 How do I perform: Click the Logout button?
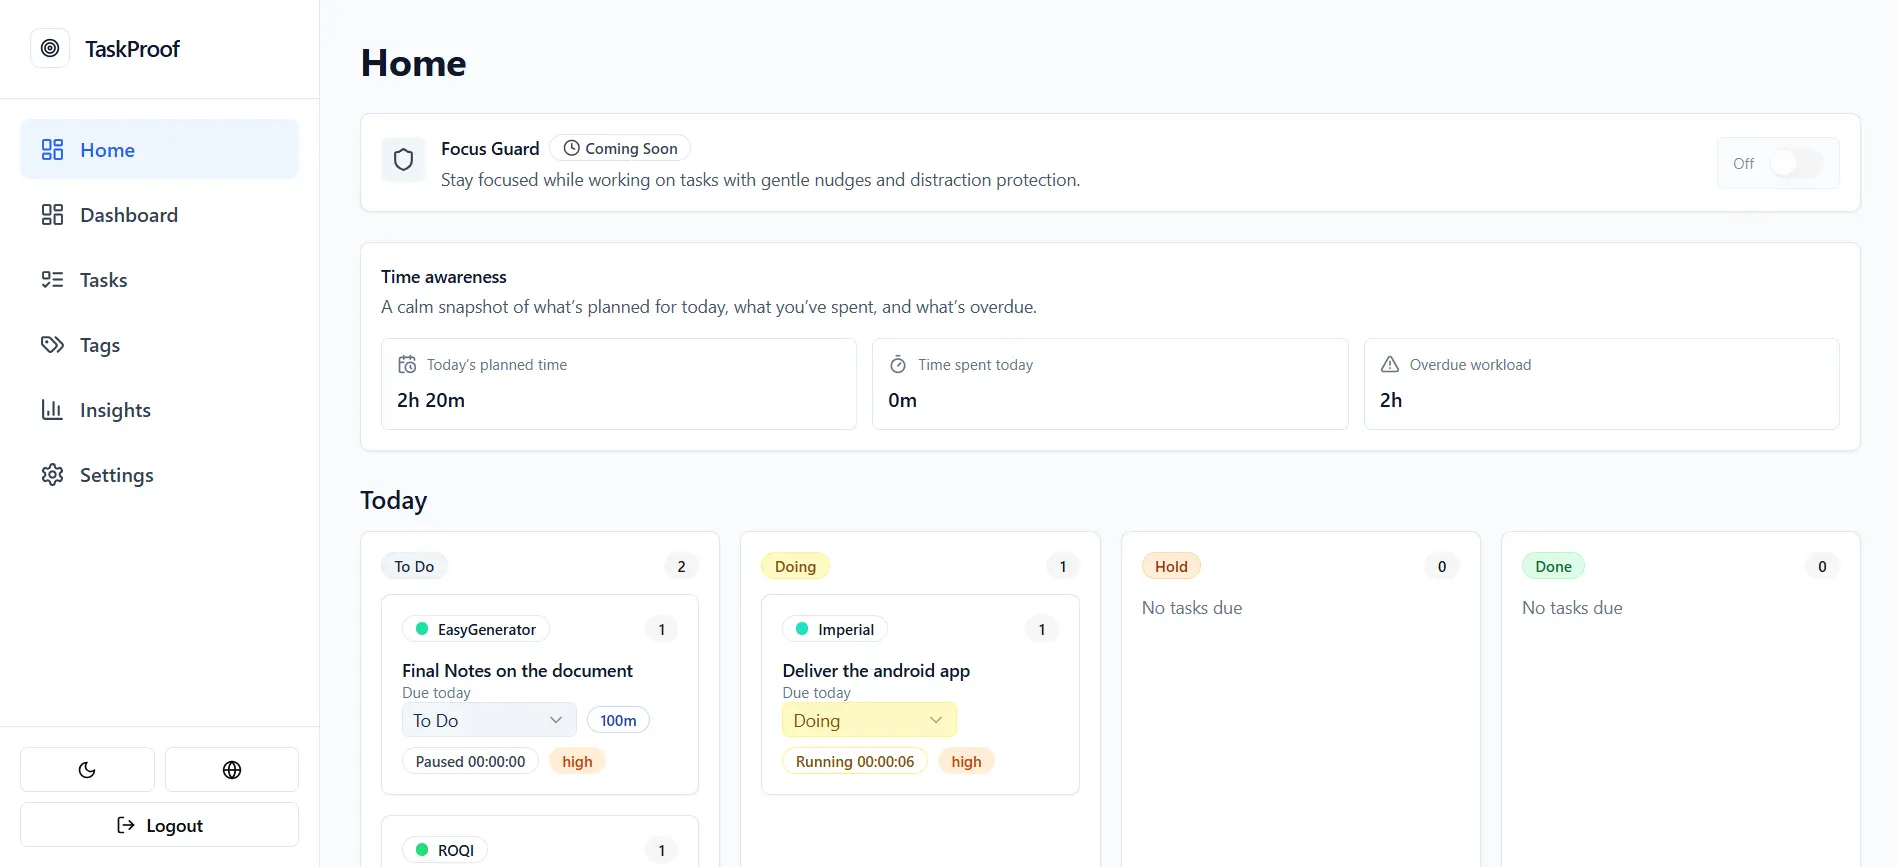pos(159,825)
